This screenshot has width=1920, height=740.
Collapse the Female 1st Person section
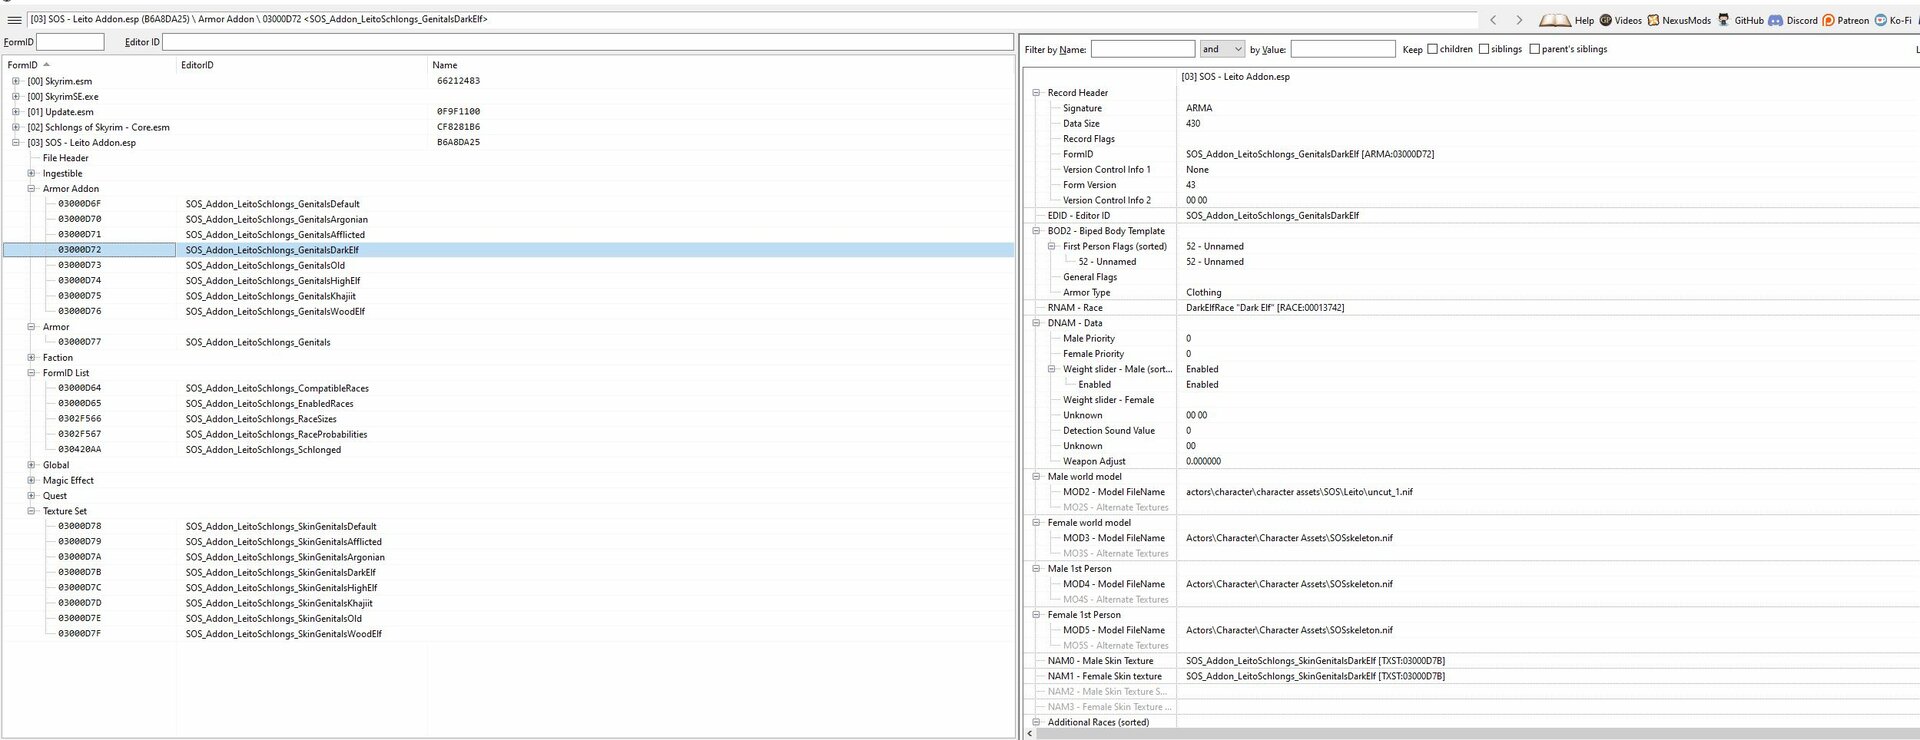click(1036, 615)
